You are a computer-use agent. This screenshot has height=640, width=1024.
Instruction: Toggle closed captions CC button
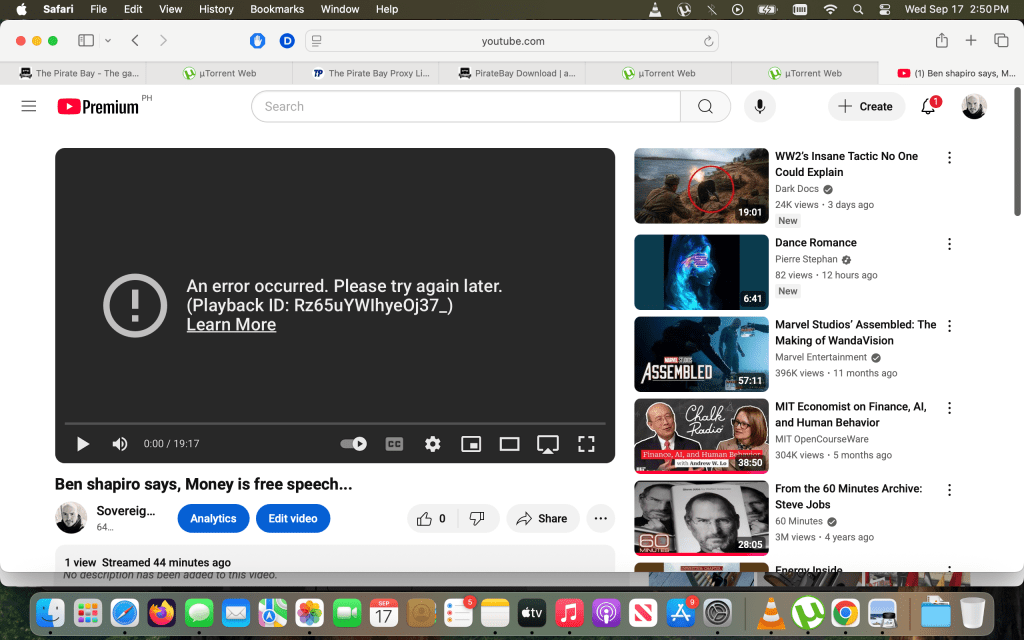point(394,444)
